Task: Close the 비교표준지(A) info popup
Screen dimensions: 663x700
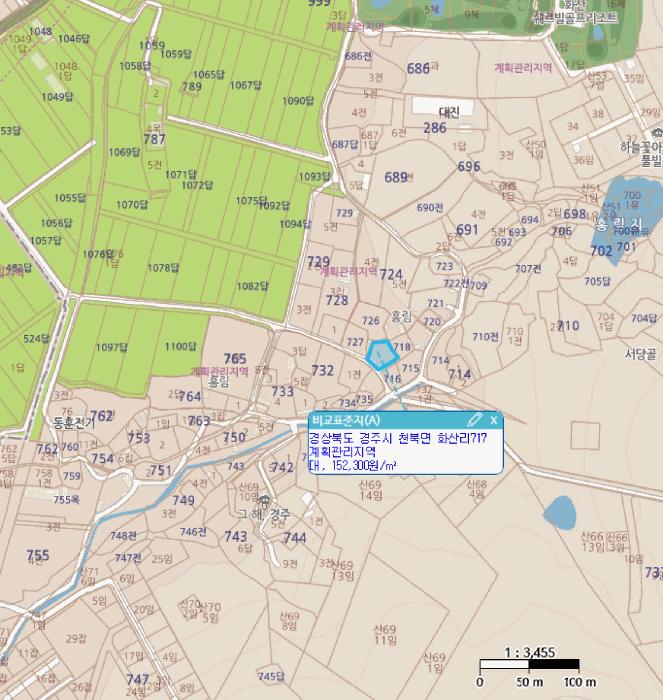Action: click(493, 419)
